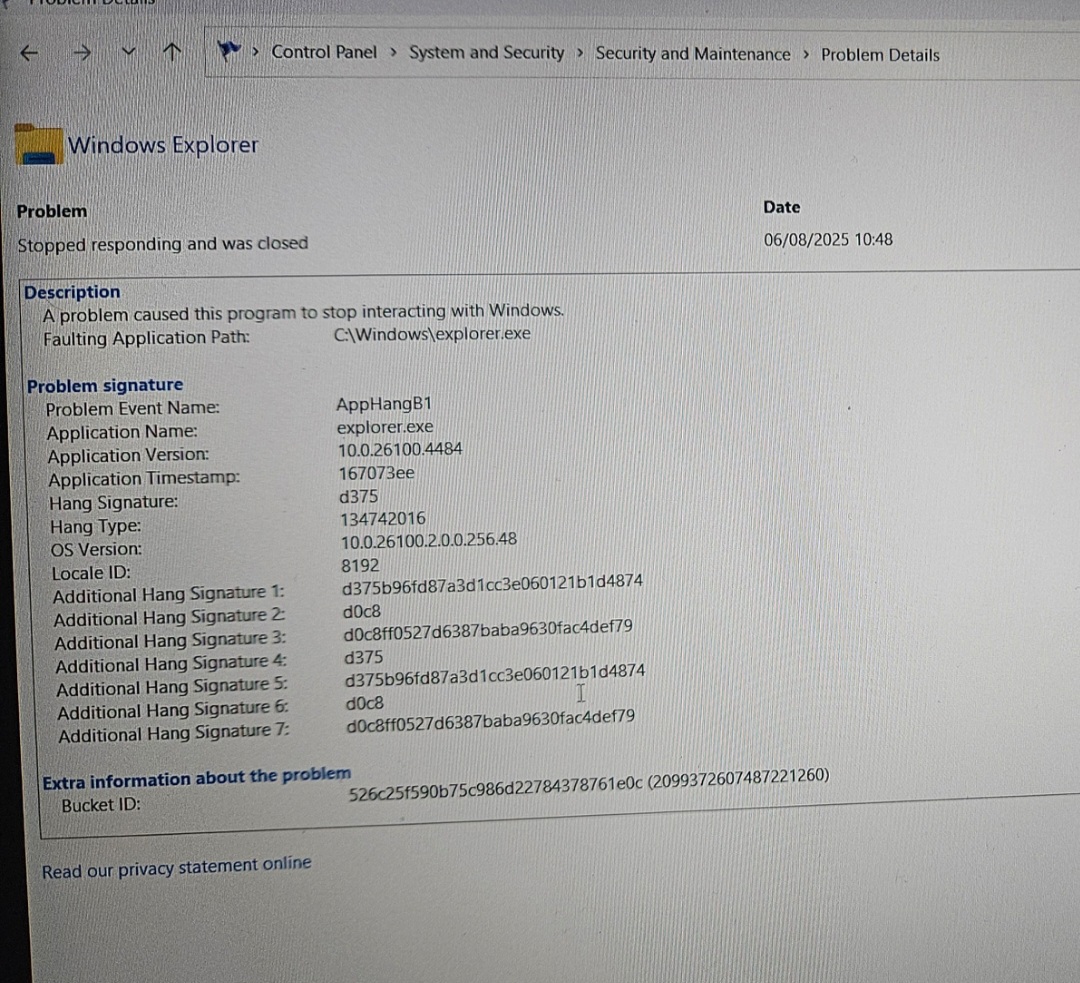This screenshot has height=983, width=1080.
Task: Click the Problem signature section heading
Action: pos(105,385)
